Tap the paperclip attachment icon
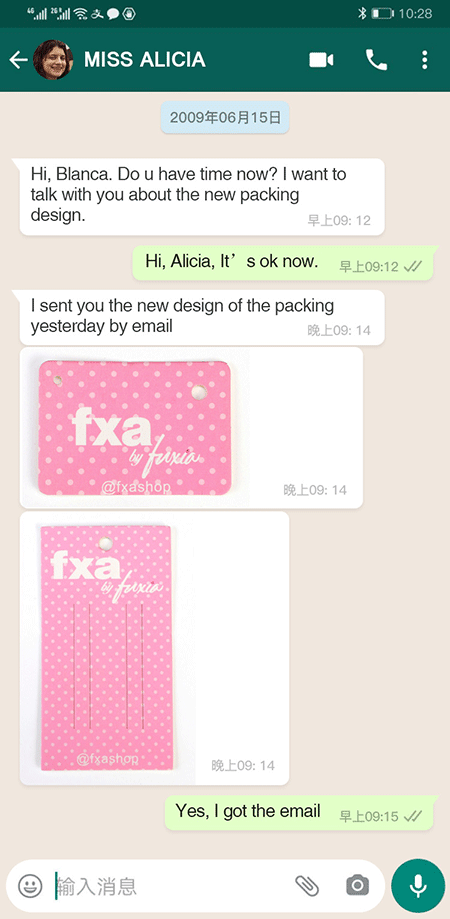Viewport: 450px width, 919px height. [306, 886]
